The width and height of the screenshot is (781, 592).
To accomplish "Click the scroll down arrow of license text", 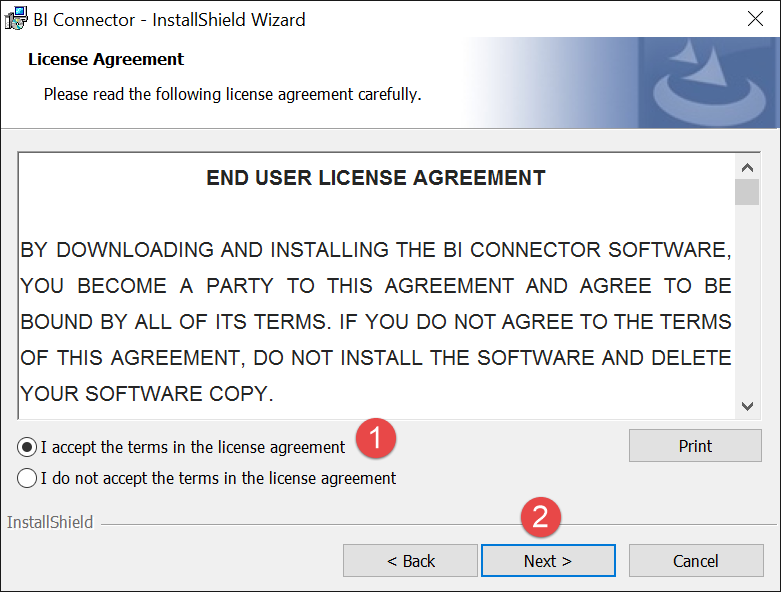I will pos(747,406).
